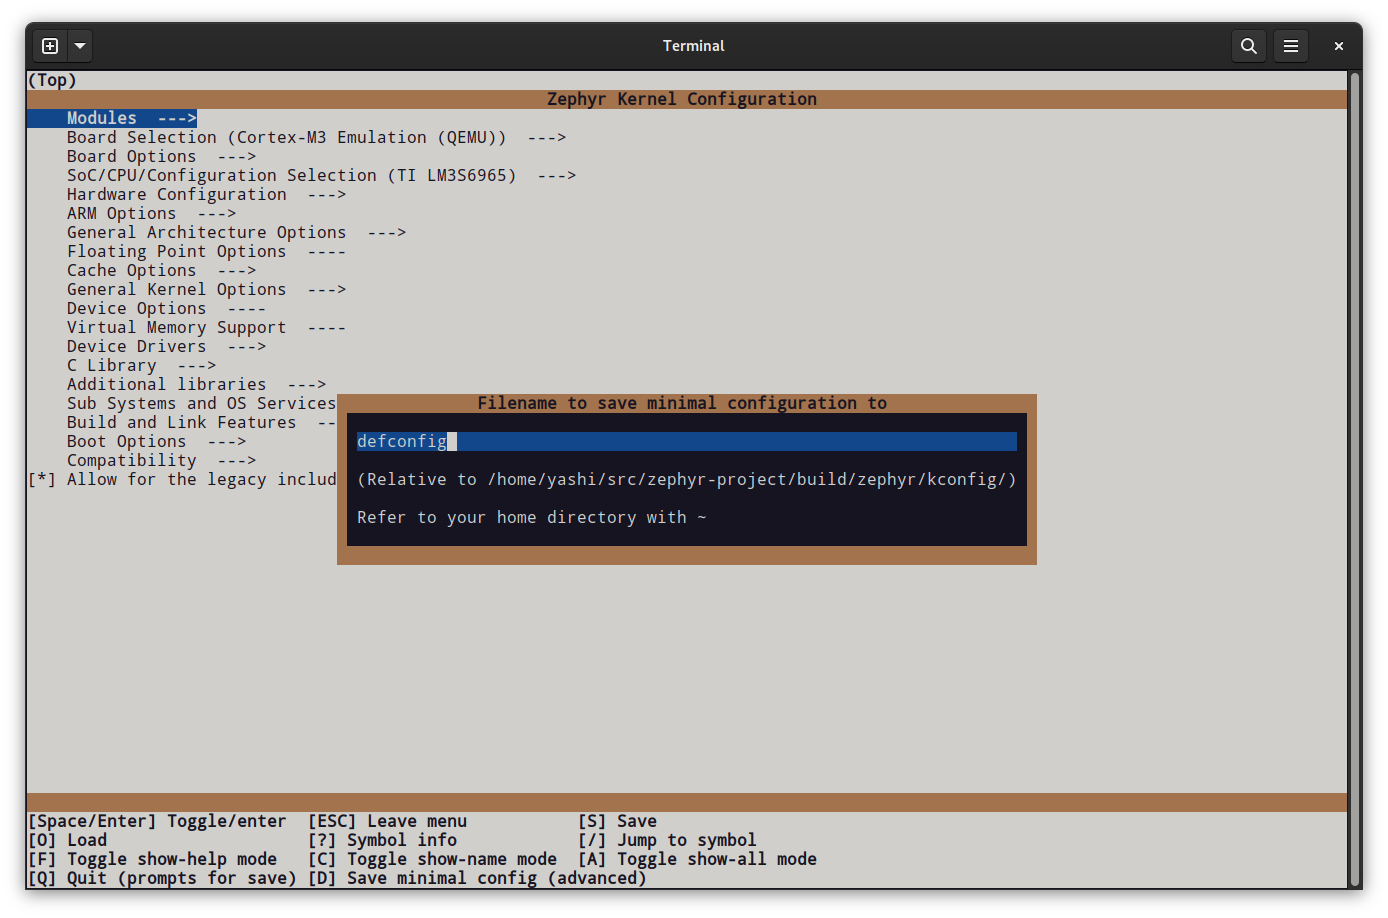Click the [?] Symbol info hint
This screenshot has width=1388, height=918.
tap(382, 840)
